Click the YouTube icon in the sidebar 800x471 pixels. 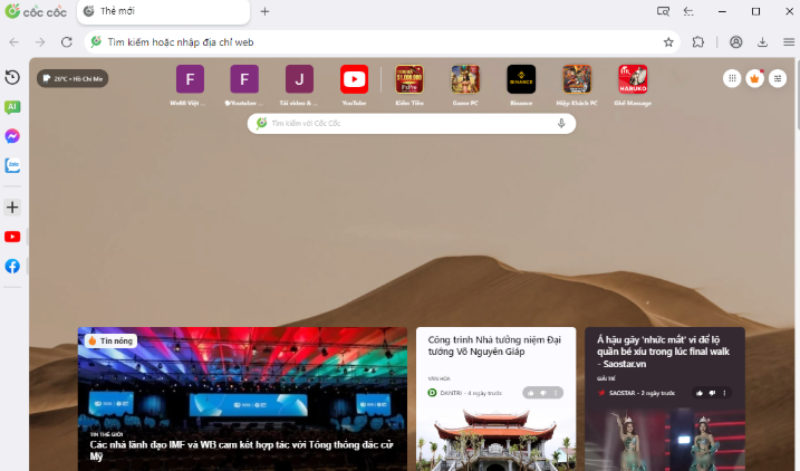[x=12, y=237]
